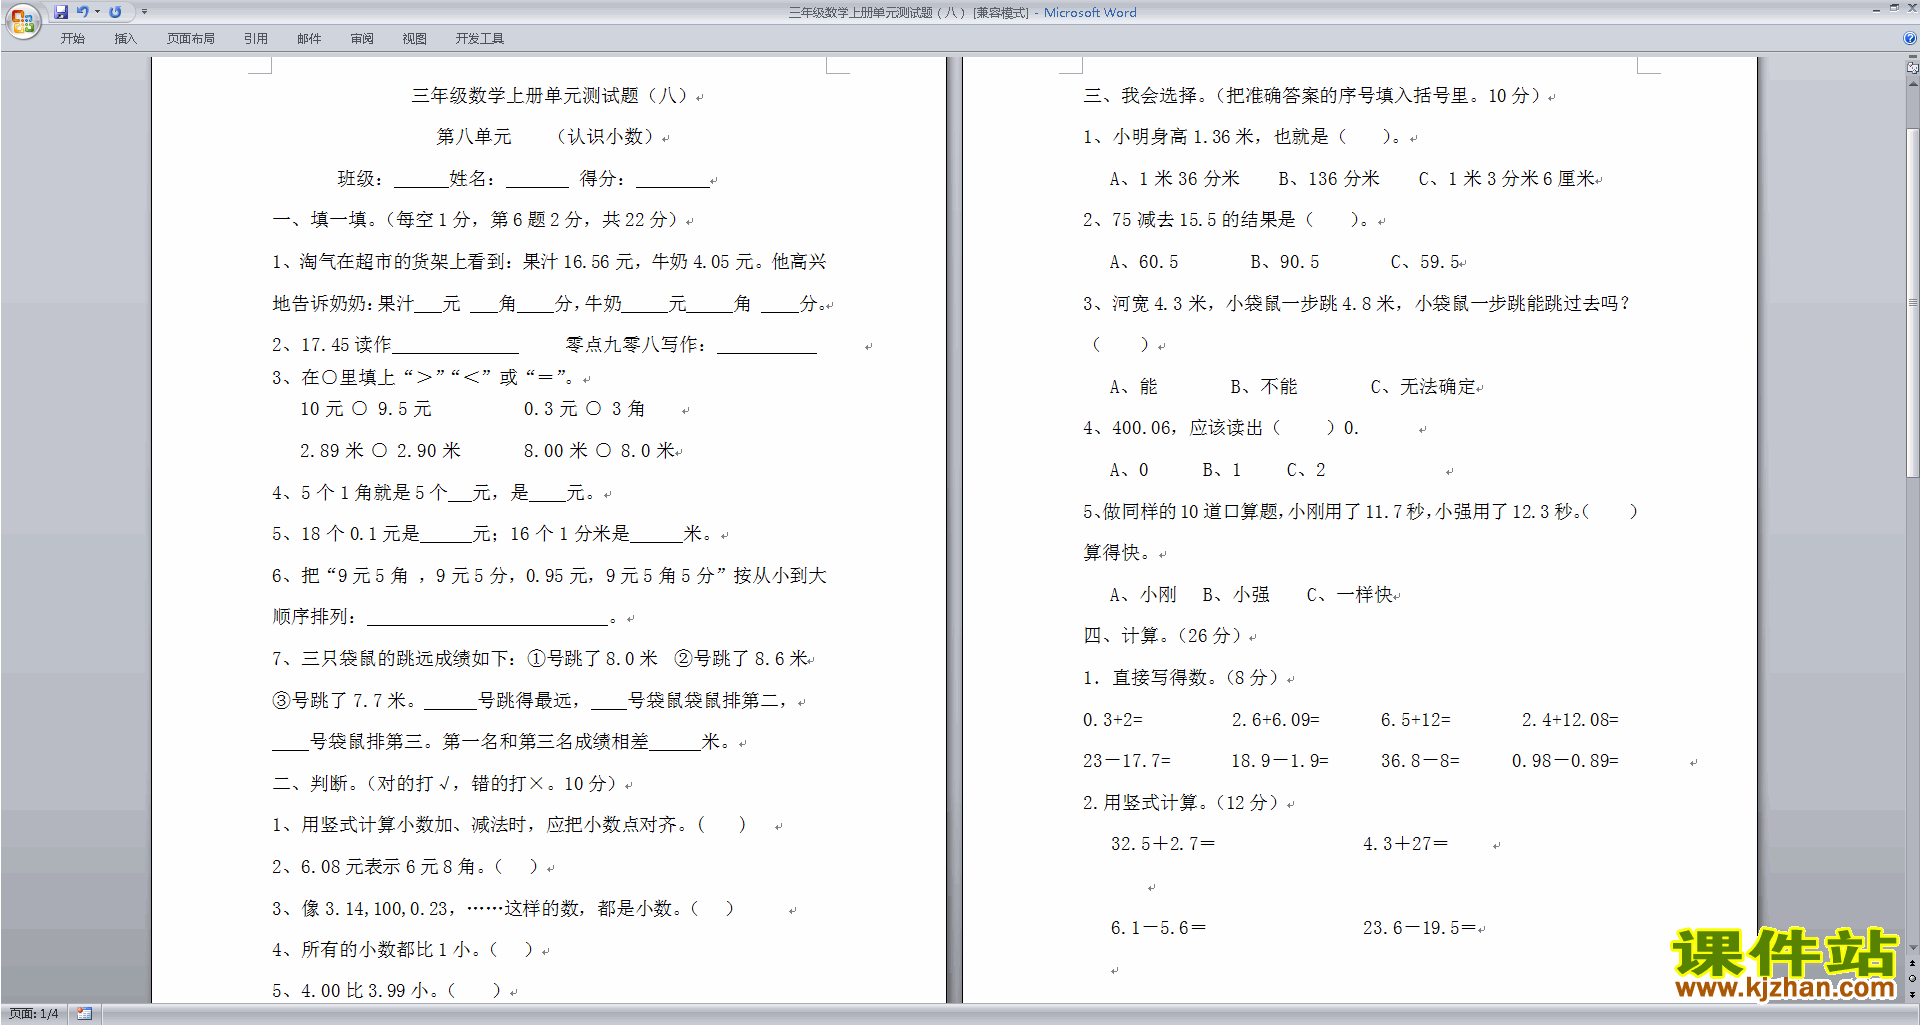The height and width of the screenshot is (1025, 1920).
Task: Click the expression 32.5＋2.7＝
Action: pyautogui.click(x=1163, y=844)
